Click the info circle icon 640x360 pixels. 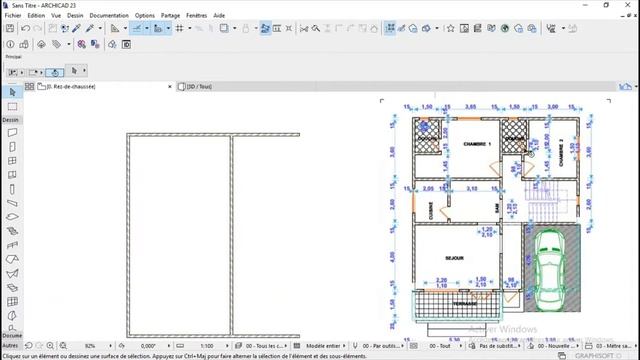click(11, 44)
